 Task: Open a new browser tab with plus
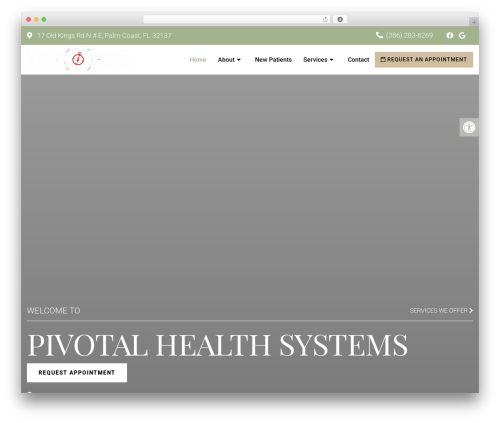[474, 22]
